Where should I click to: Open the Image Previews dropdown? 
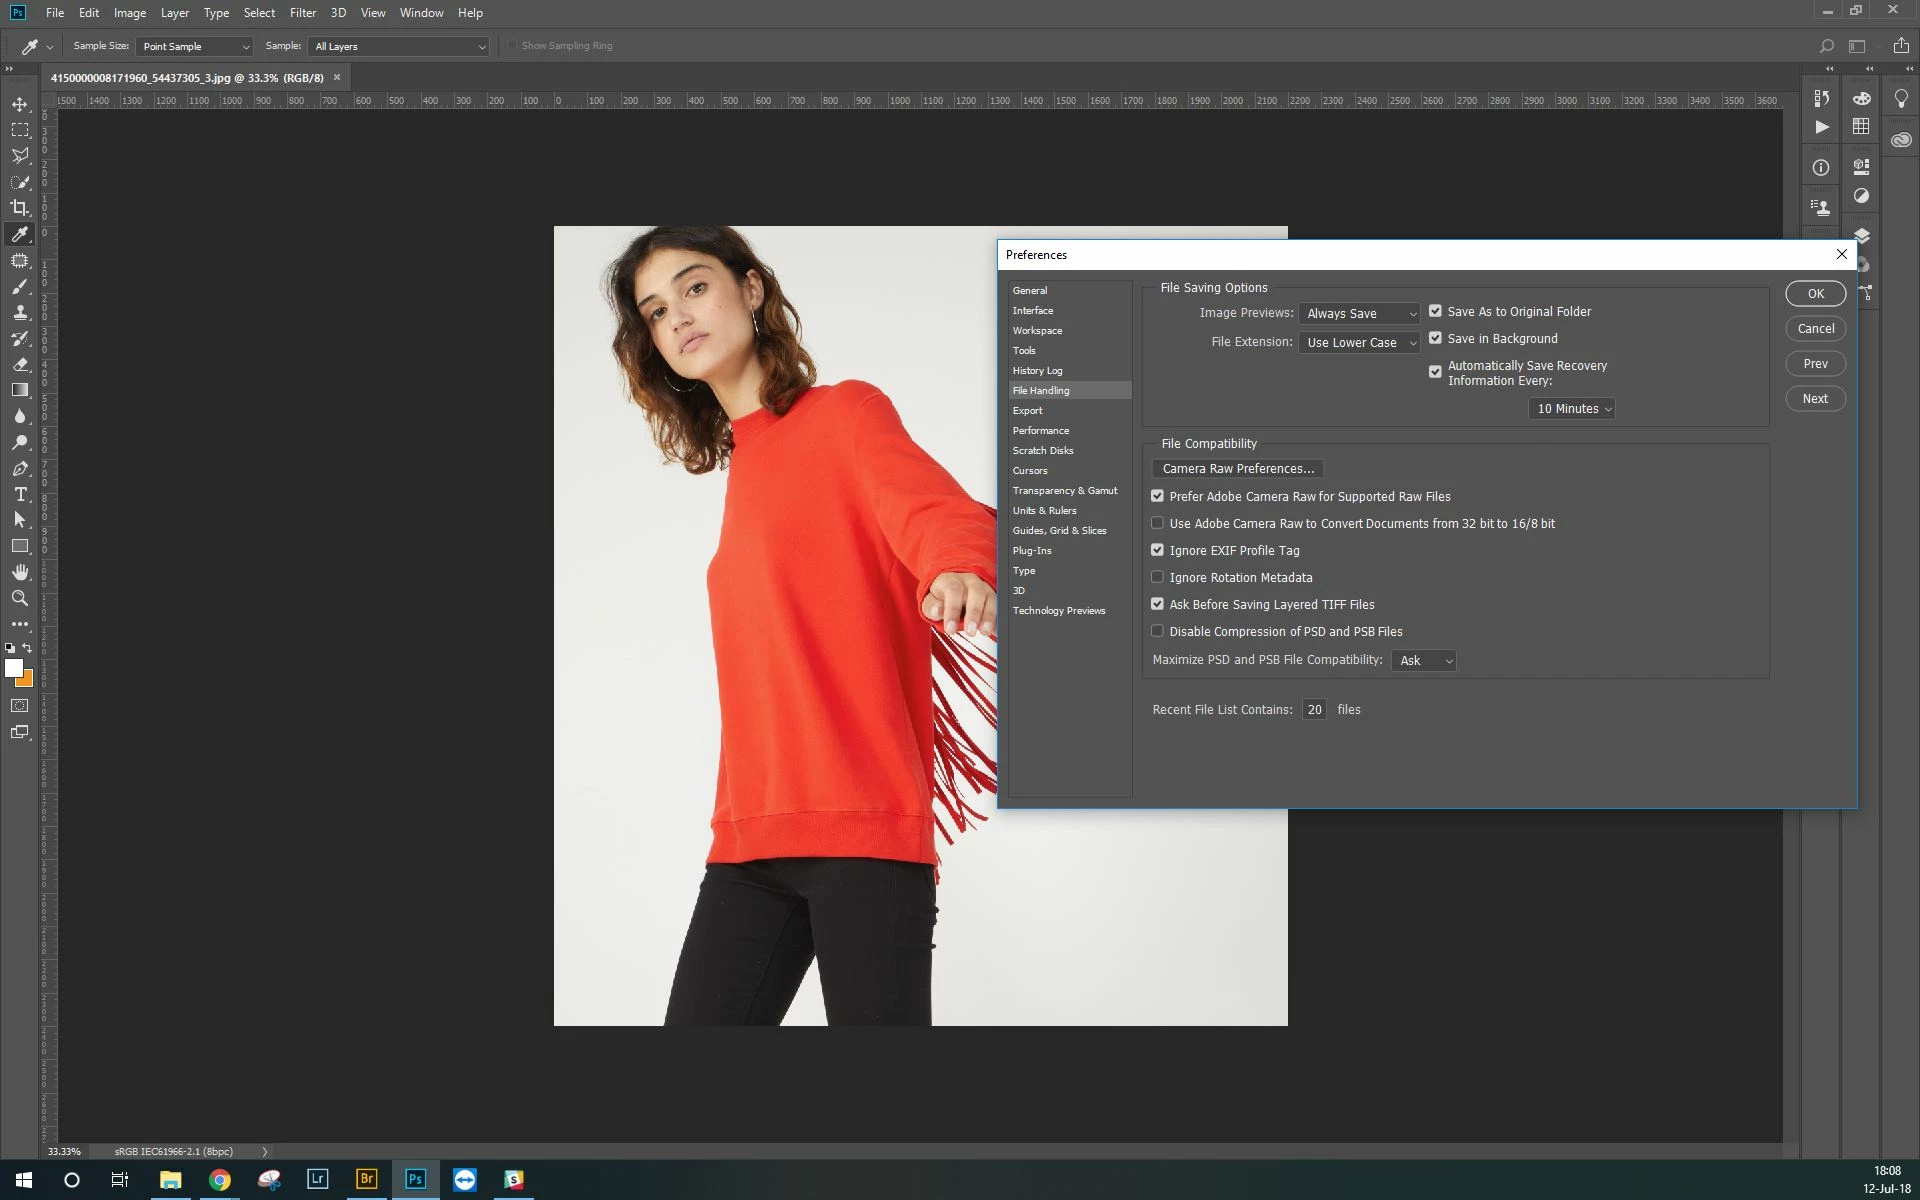tap(1359, 314)
